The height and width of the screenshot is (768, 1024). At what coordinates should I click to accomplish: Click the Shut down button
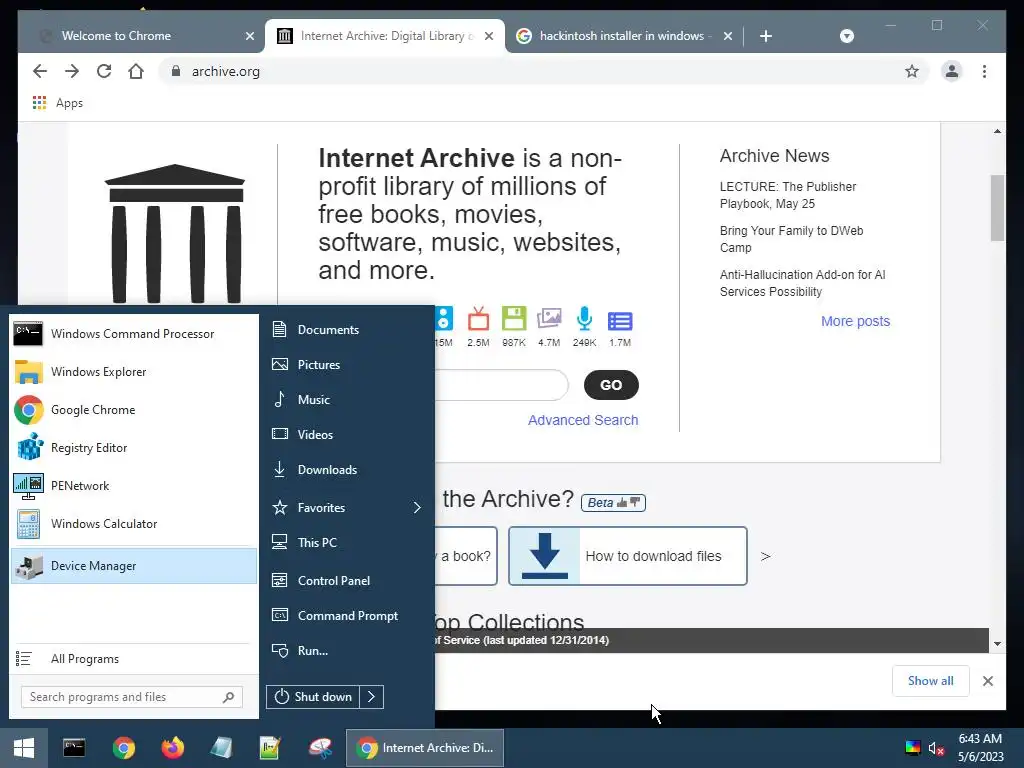pyautogui.click(x=313, y=697)
